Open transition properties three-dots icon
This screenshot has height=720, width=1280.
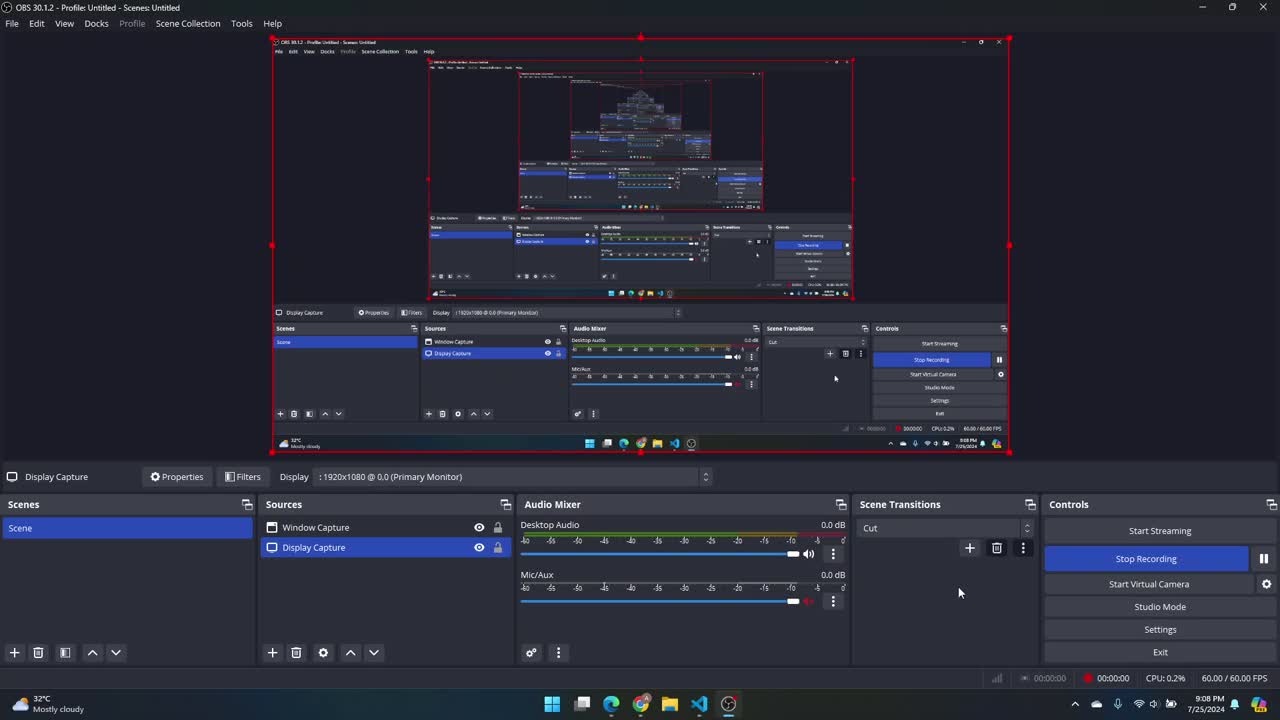click(1023, 548)
